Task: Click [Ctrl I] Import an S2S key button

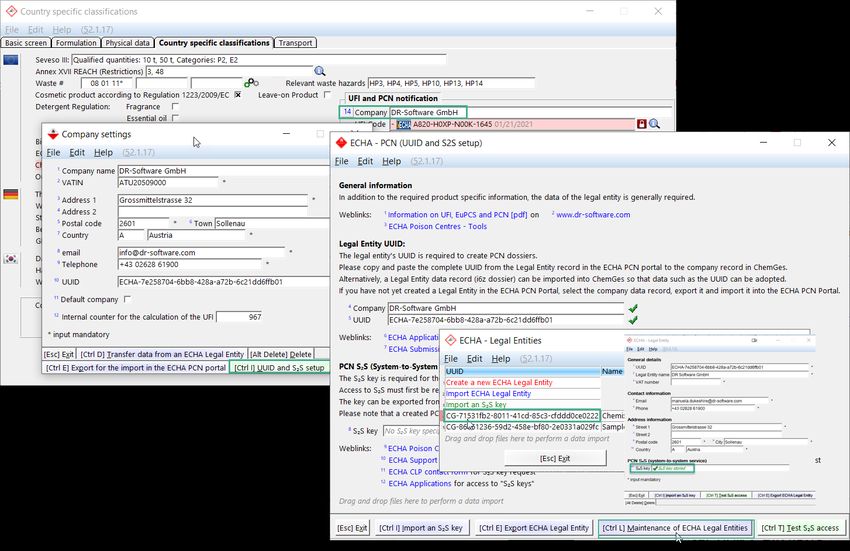Action: pyautogui.click(x=421, y=528)
